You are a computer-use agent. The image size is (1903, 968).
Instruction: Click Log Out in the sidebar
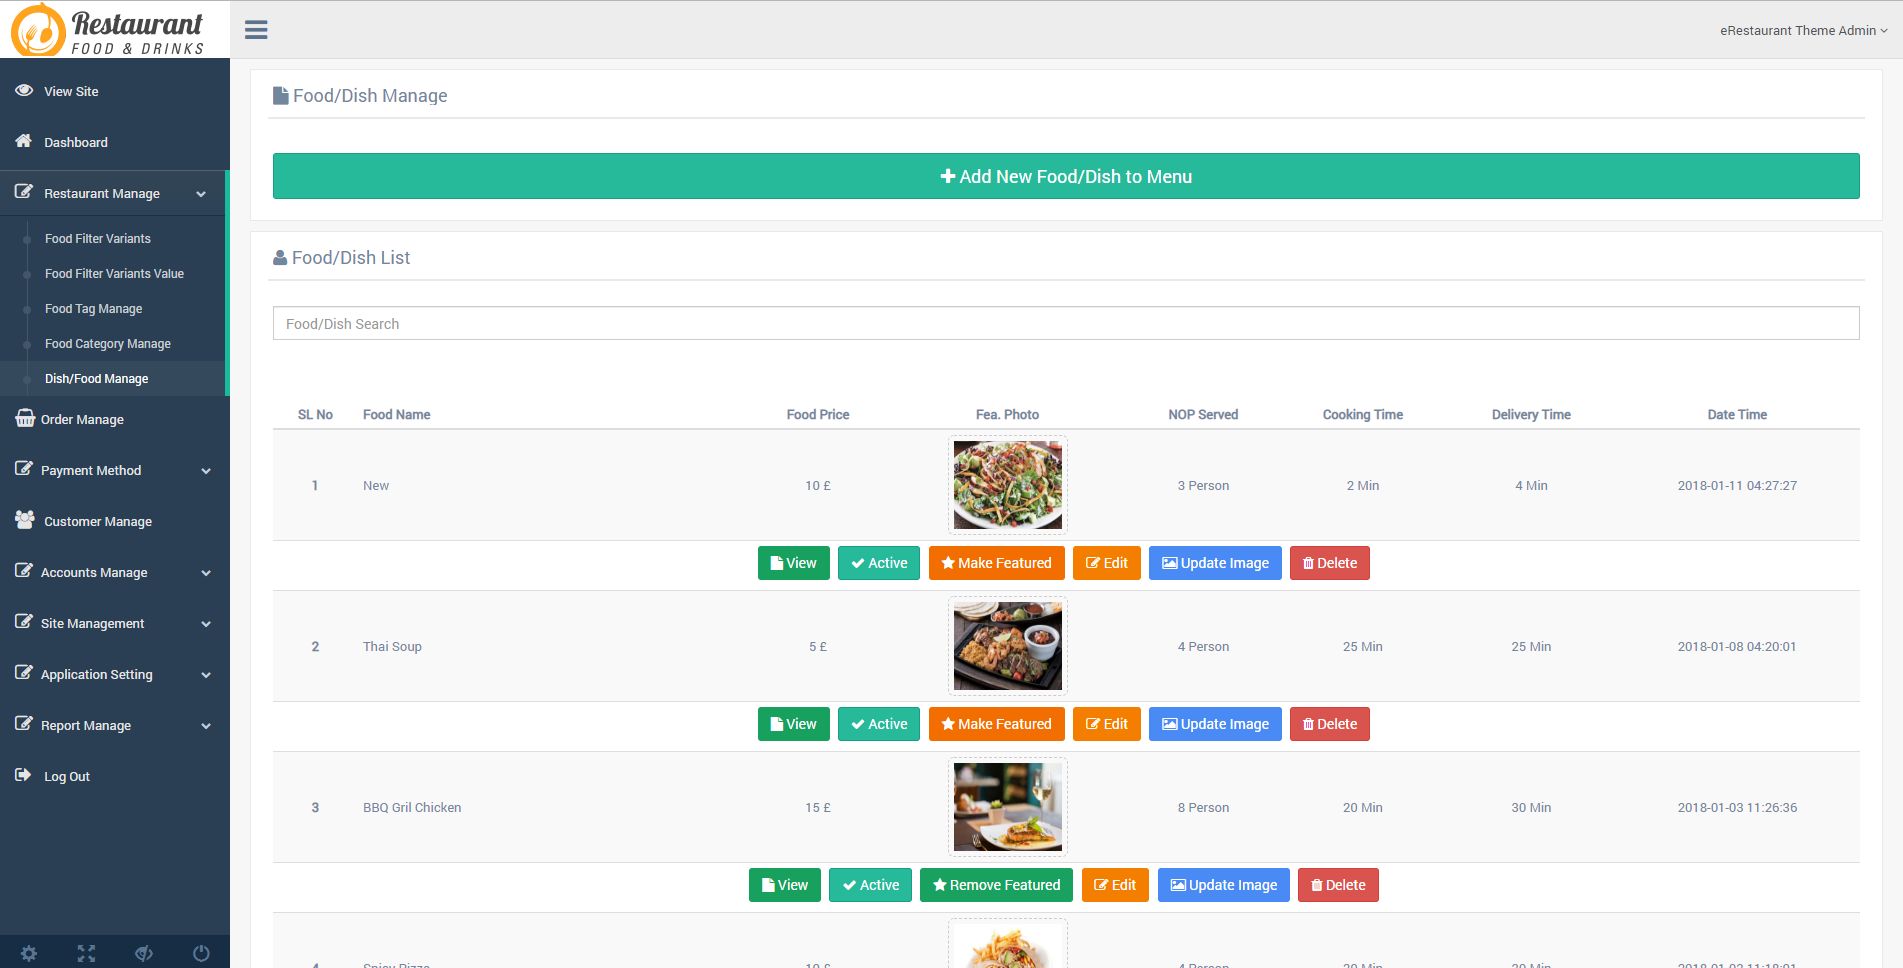click(67, 777)
